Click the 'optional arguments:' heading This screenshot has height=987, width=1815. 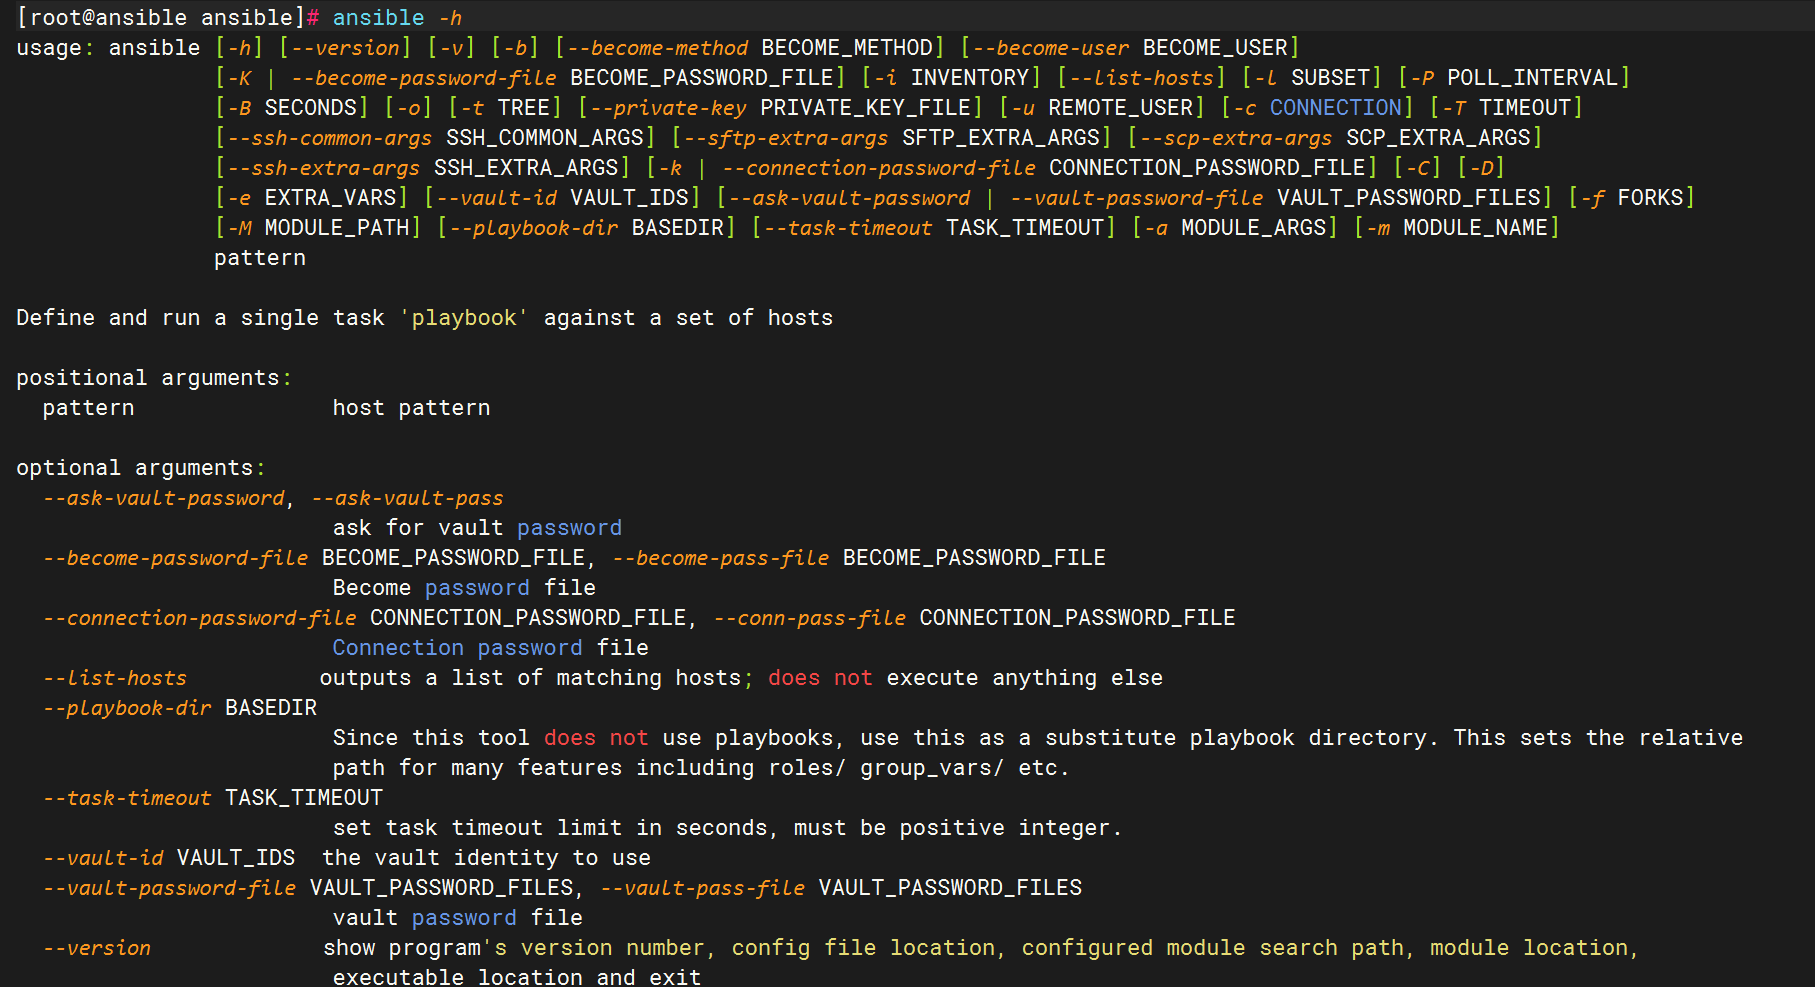click(141, 468)
